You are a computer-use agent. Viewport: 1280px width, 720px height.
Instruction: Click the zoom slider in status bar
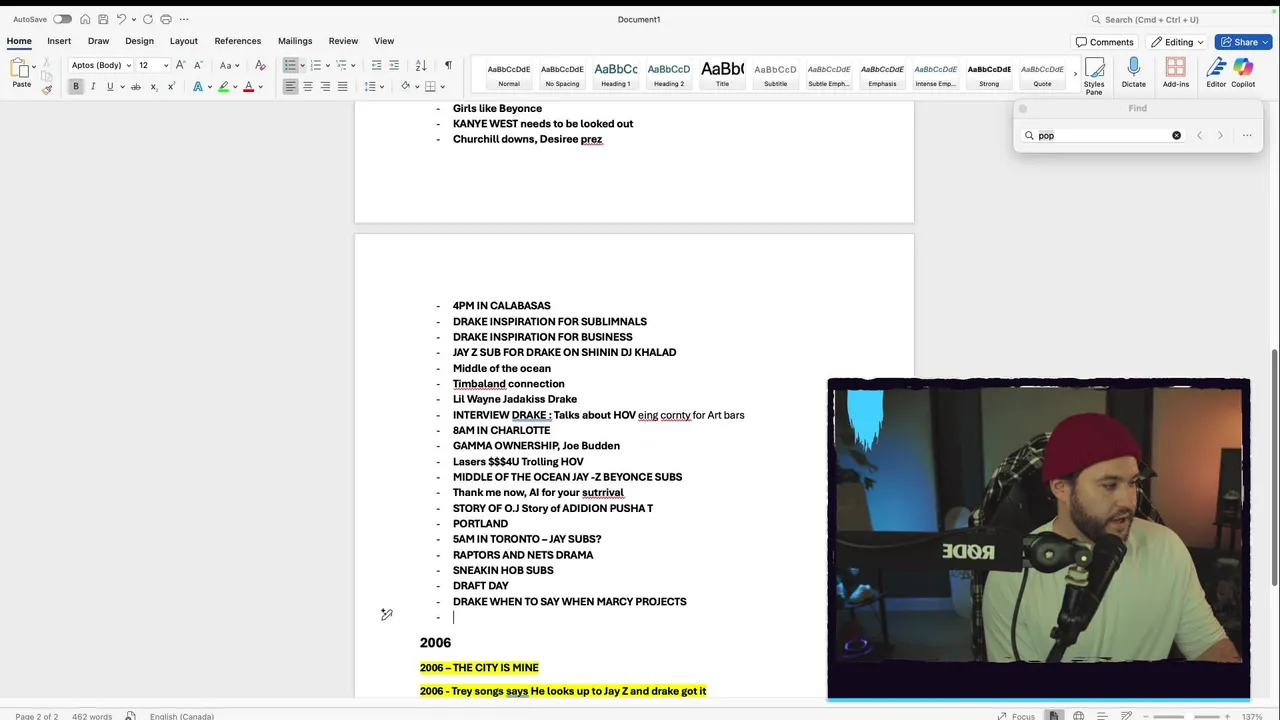pyautogui.click(x=1186, y=716)
